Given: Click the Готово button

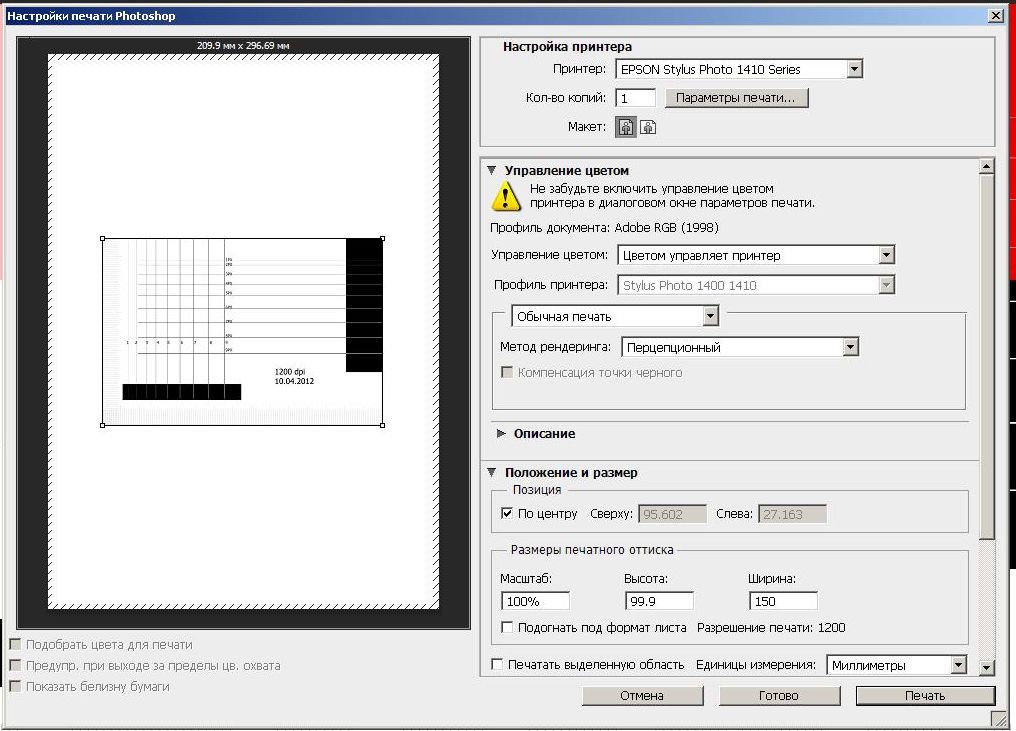Looking at the screenshot, I should point(779,695).
